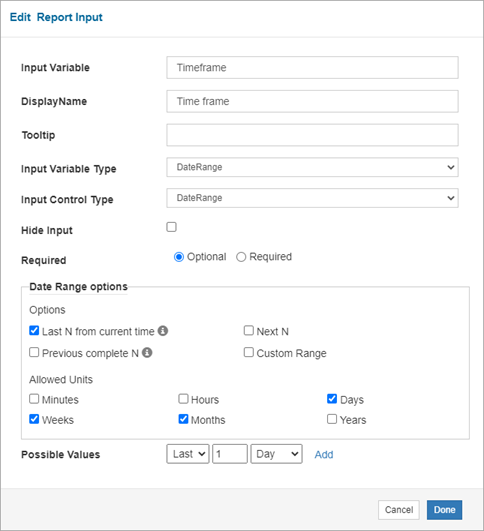Select the Optional radio button

pyautogui.click(x=179, y=257)
